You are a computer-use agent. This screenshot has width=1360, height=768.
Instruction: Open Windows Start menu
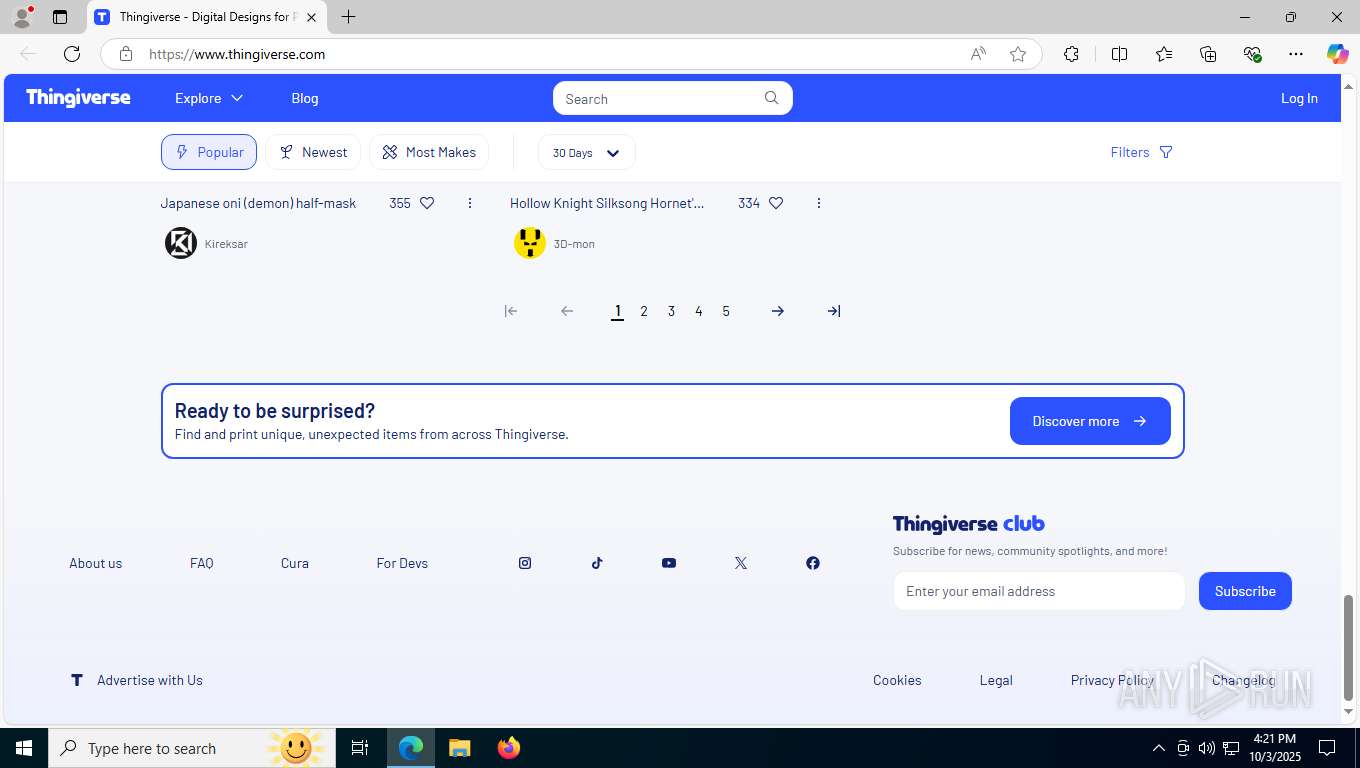(24, 748)
